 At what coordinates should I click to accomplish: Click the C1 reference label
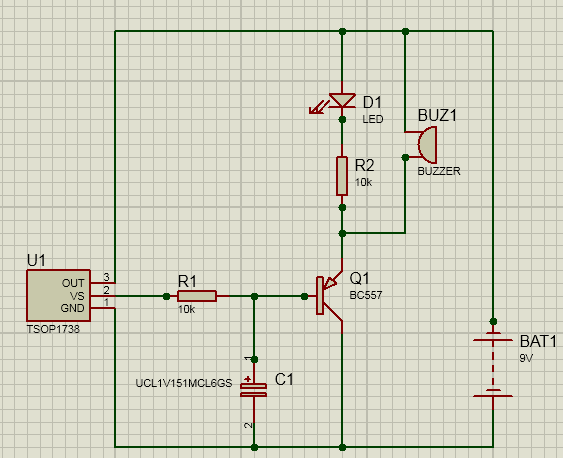[284, 379]
